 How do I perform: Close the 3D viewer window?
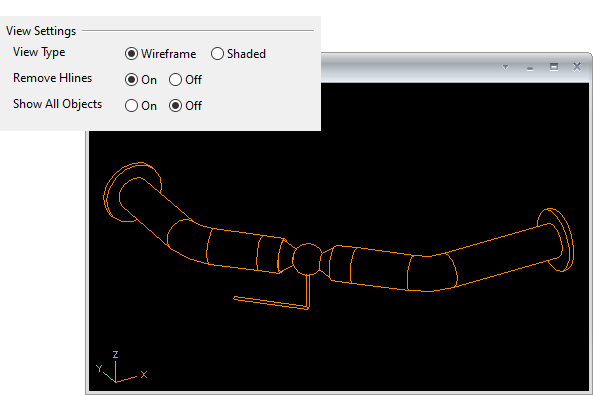[x=577, y=67]
